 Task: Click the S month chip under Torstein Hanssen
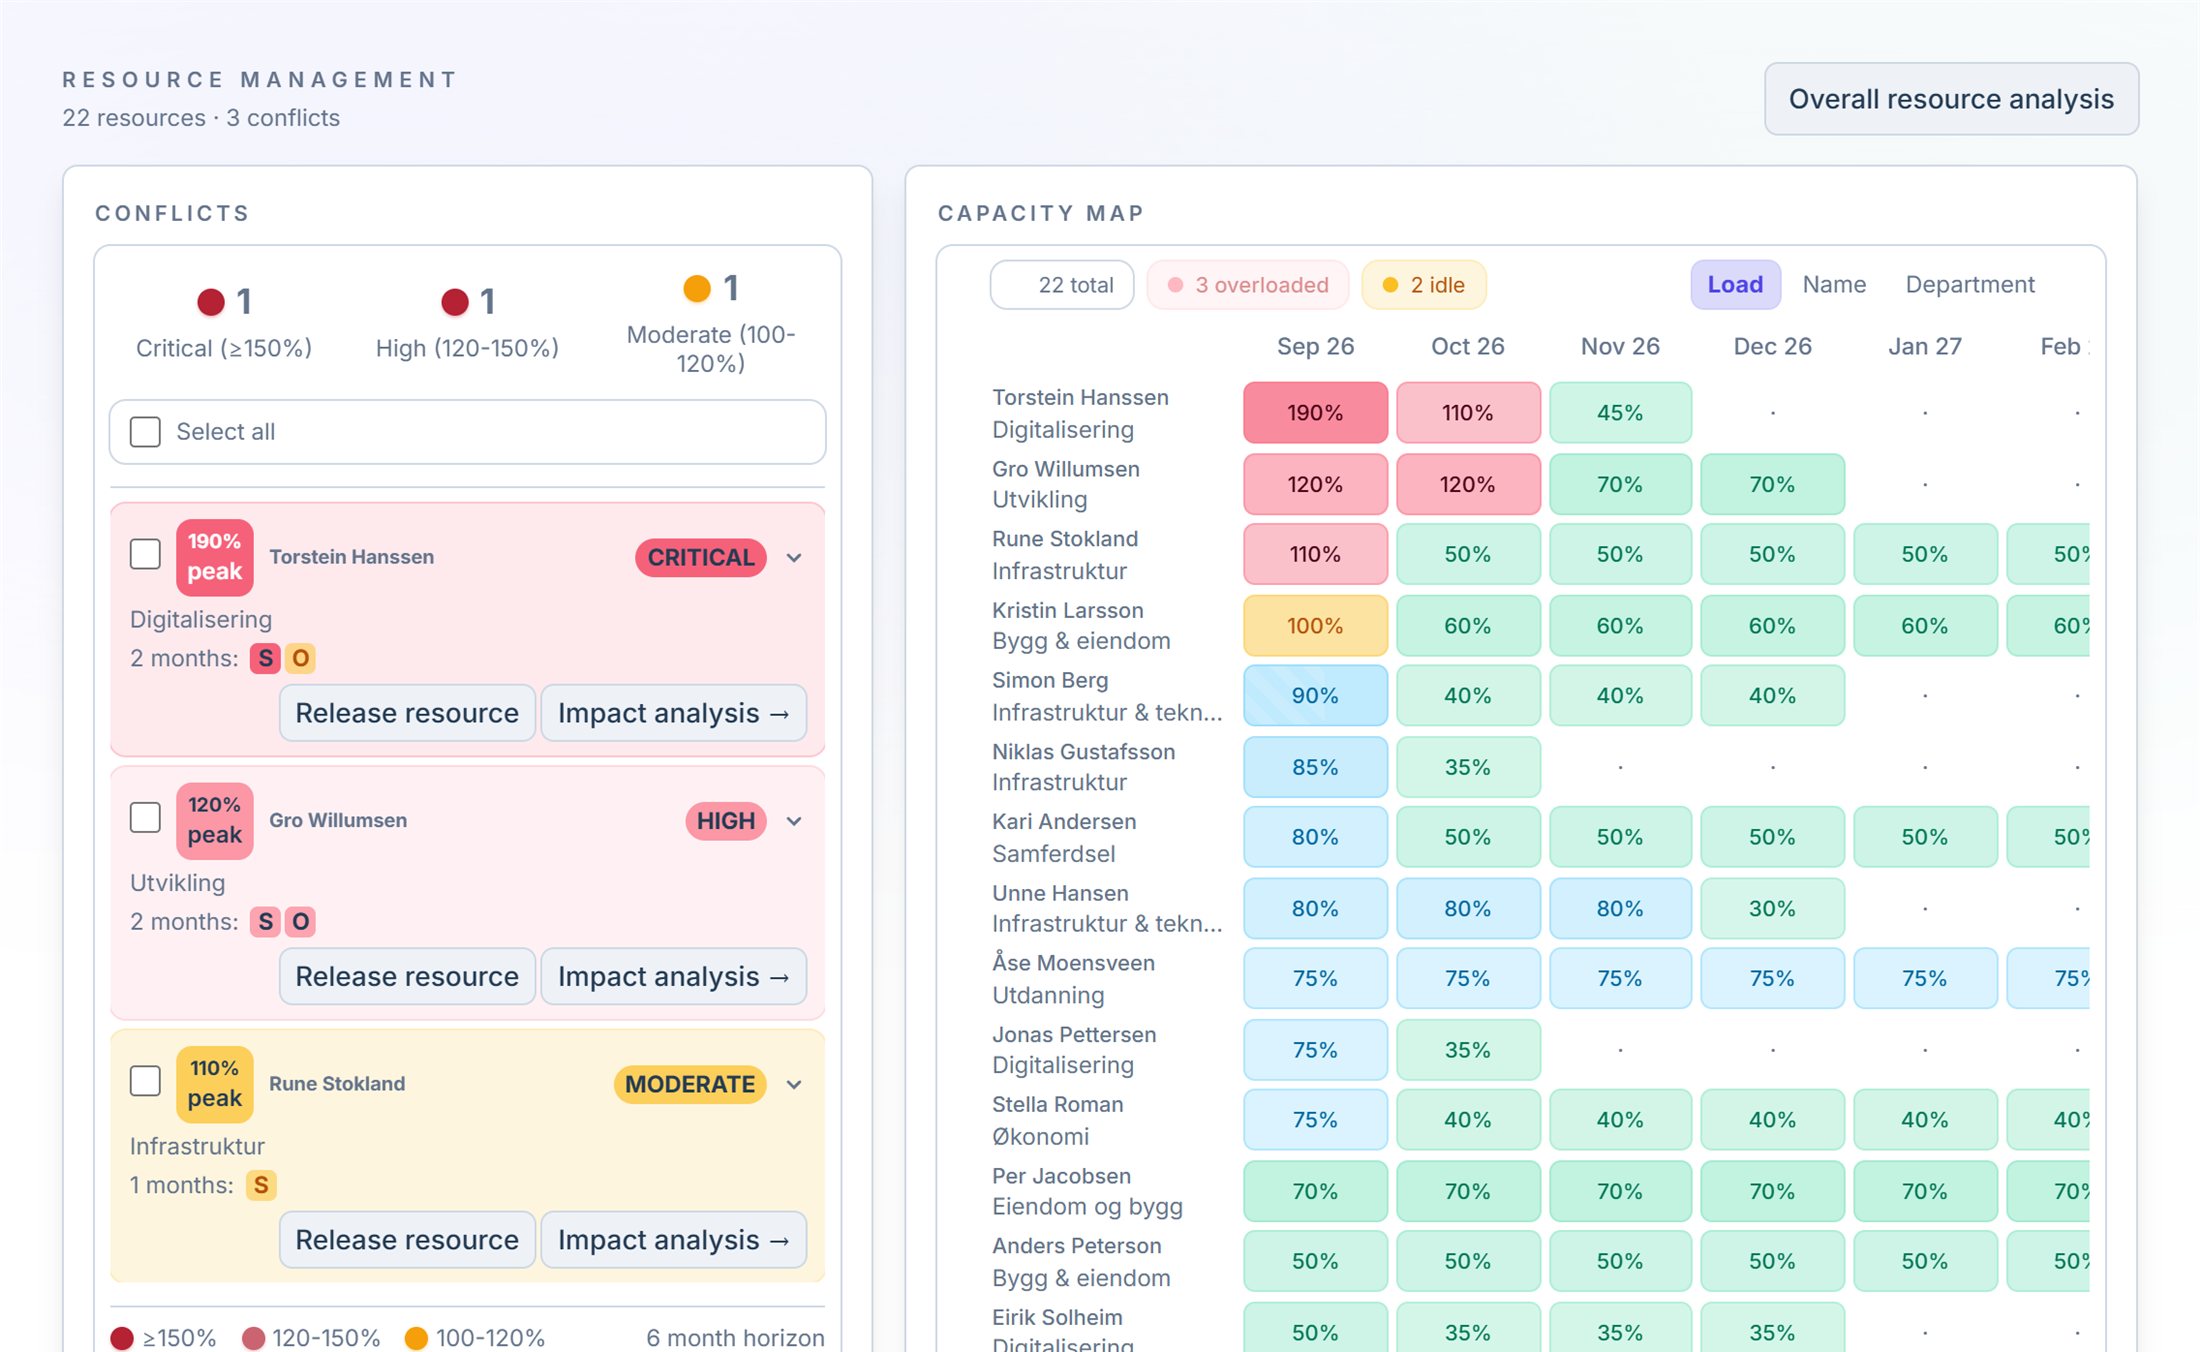coord(265,658)
